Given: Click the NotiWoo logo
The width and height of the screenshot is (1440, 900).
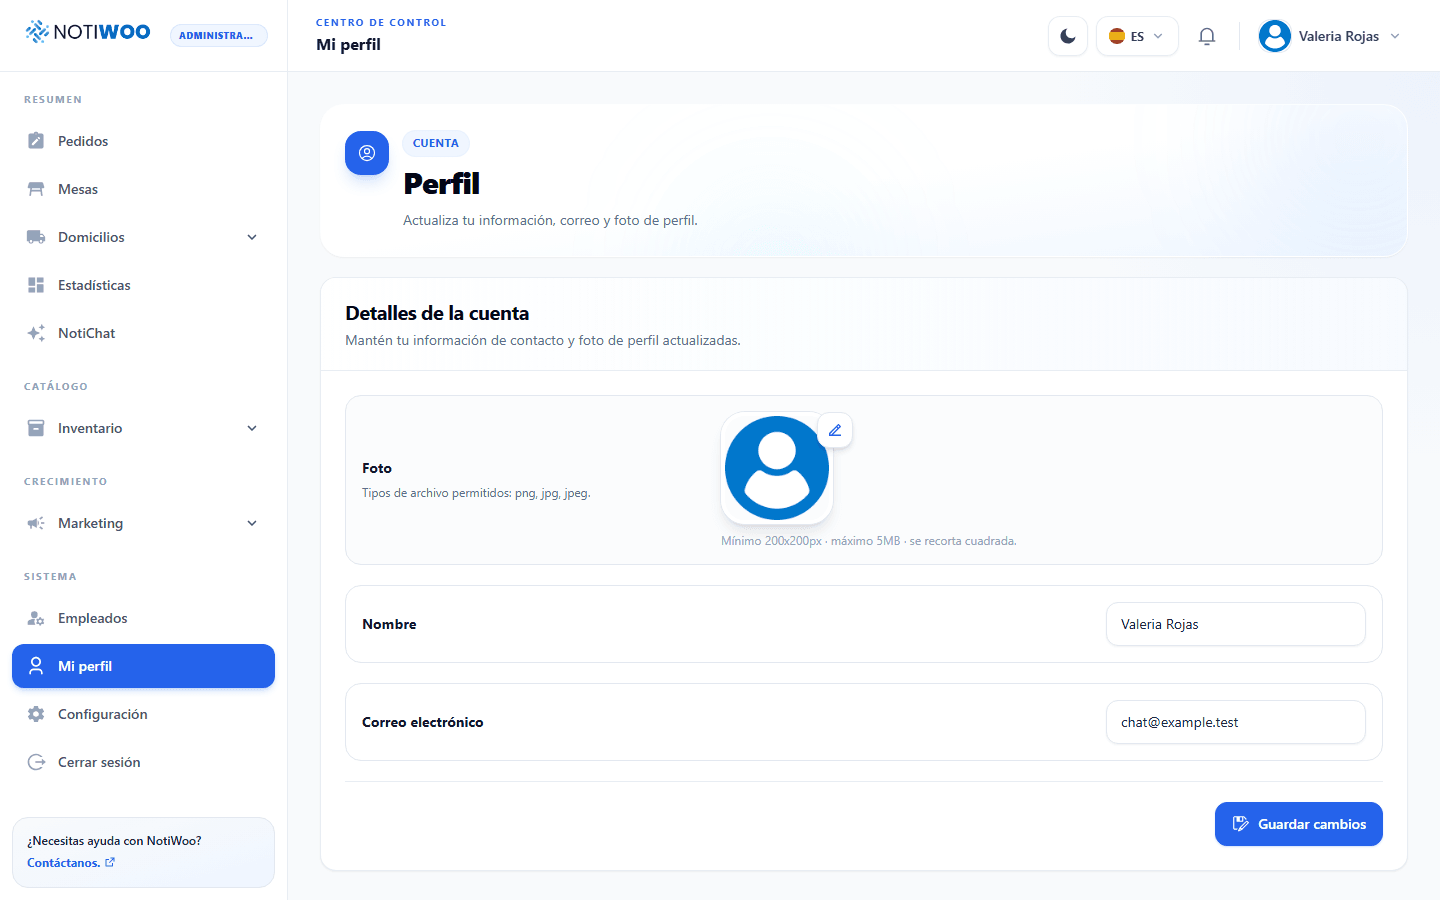Looking at the screenshot, I should 88,32.
